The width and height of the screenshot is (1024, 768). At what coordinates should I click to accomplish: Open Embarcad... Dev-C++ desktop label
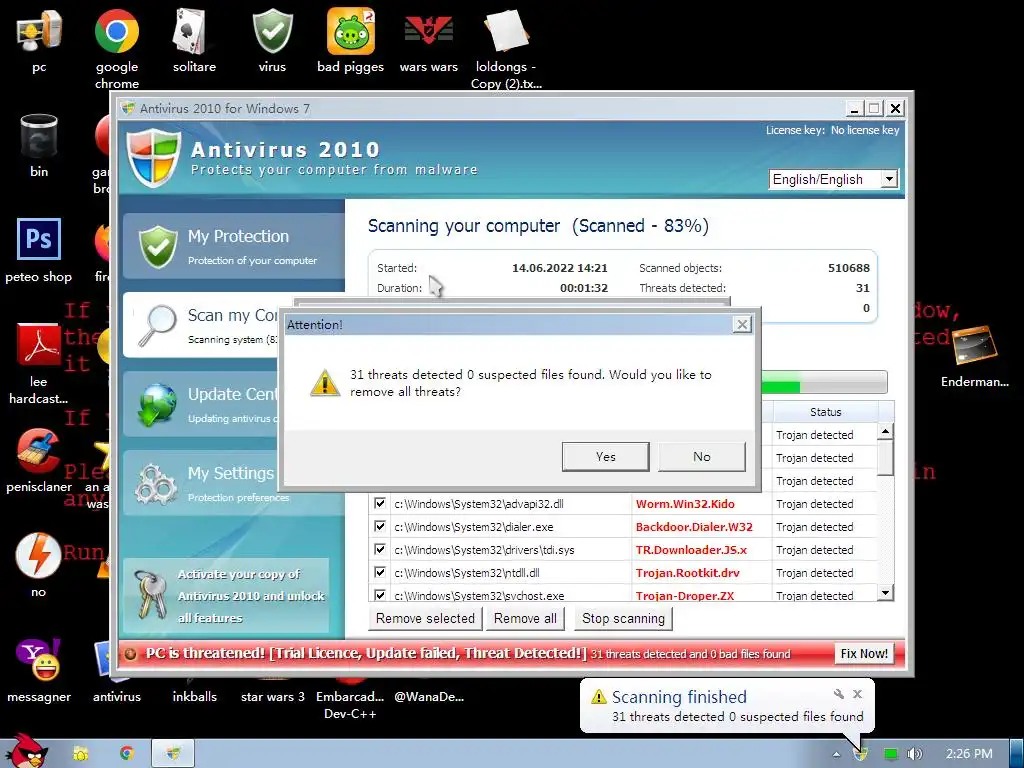(350, 705)
